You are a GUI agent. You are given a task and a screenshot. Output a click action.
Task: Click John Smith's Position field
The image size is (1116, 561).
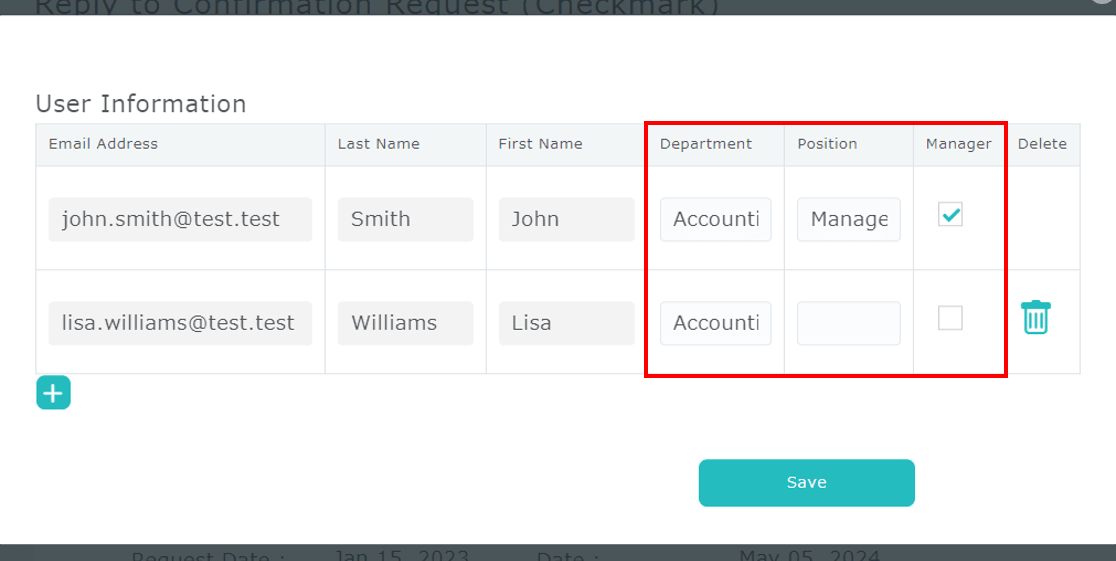pyautogui.click(x=848, y=219)
